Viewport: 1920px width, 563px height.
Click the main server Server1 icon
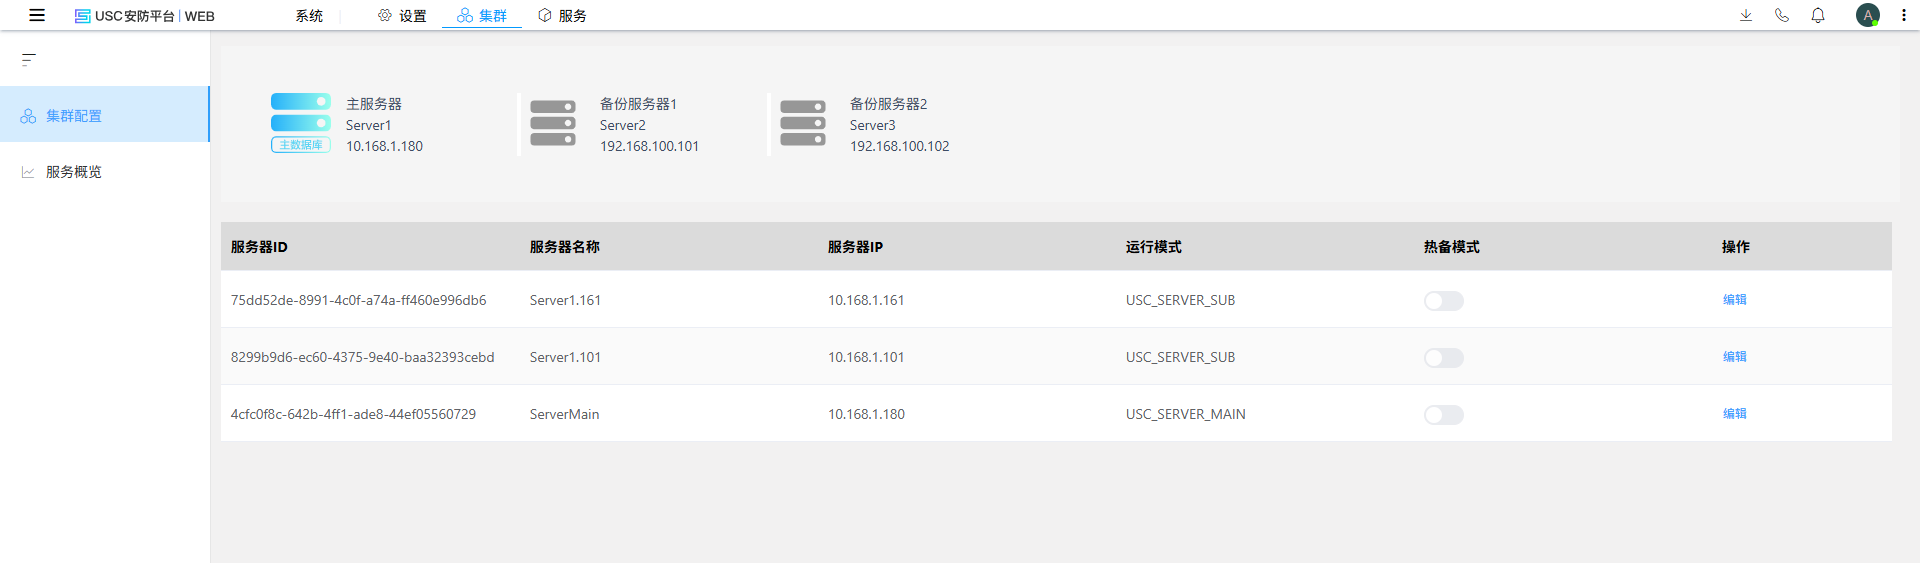pos(300,123)
